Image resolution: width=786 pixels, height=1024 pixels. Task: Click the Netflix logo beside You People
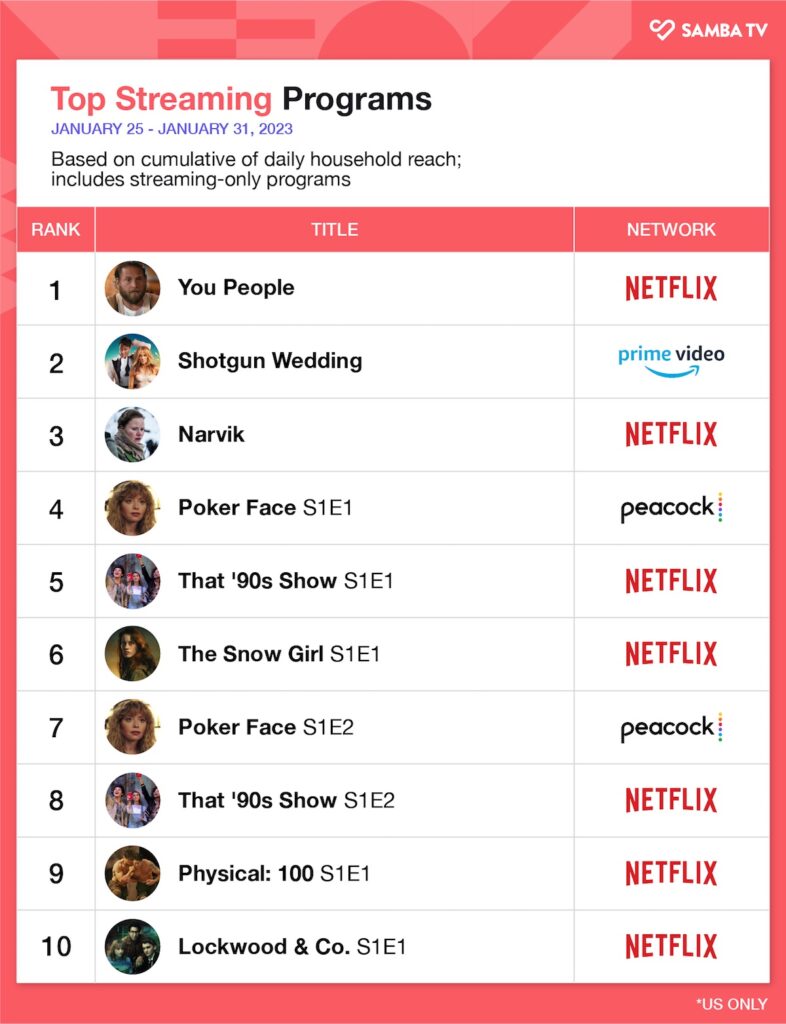(671, 288)
